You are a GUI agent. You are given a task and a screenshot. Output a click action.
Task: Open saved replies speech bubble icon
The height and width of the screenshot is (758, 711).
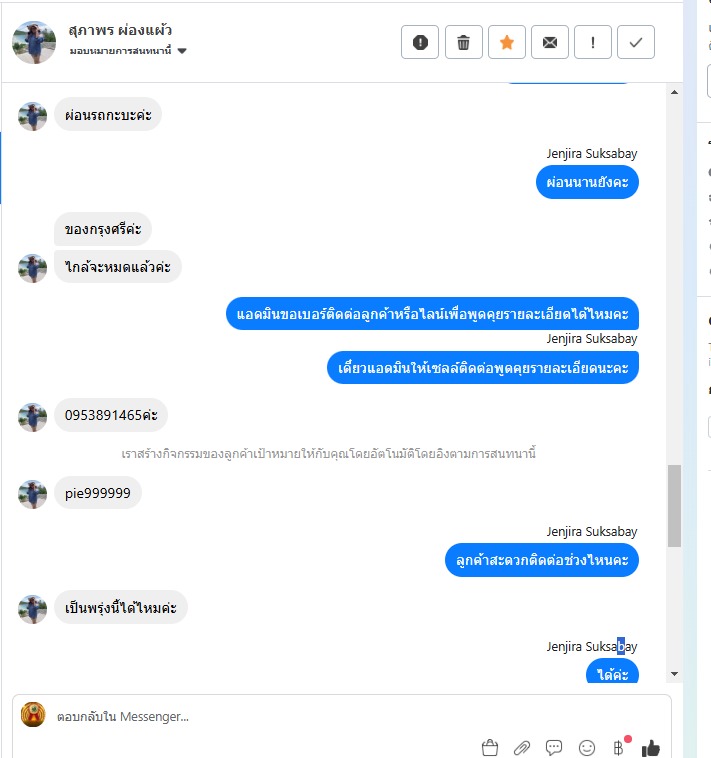[554, 748]
